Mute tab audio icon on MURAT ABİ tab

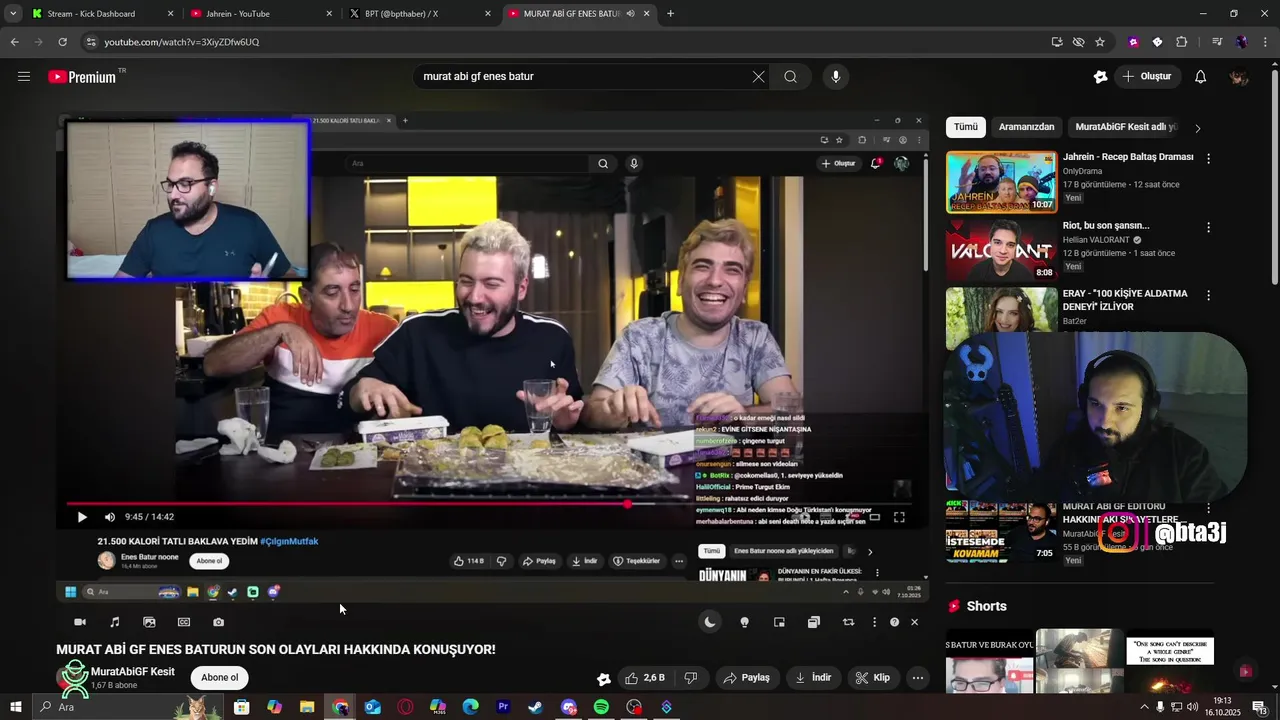coord(631,14)
